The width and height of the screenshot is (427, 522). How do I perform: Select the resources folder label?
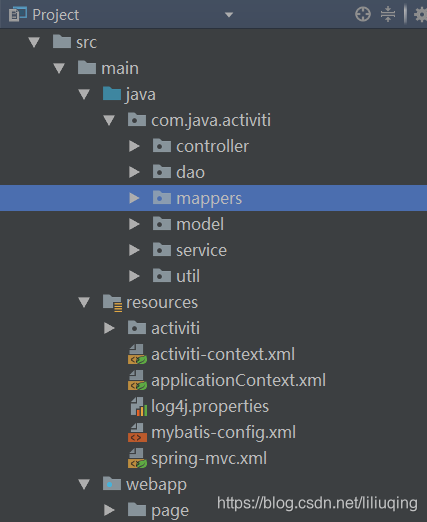162,303
